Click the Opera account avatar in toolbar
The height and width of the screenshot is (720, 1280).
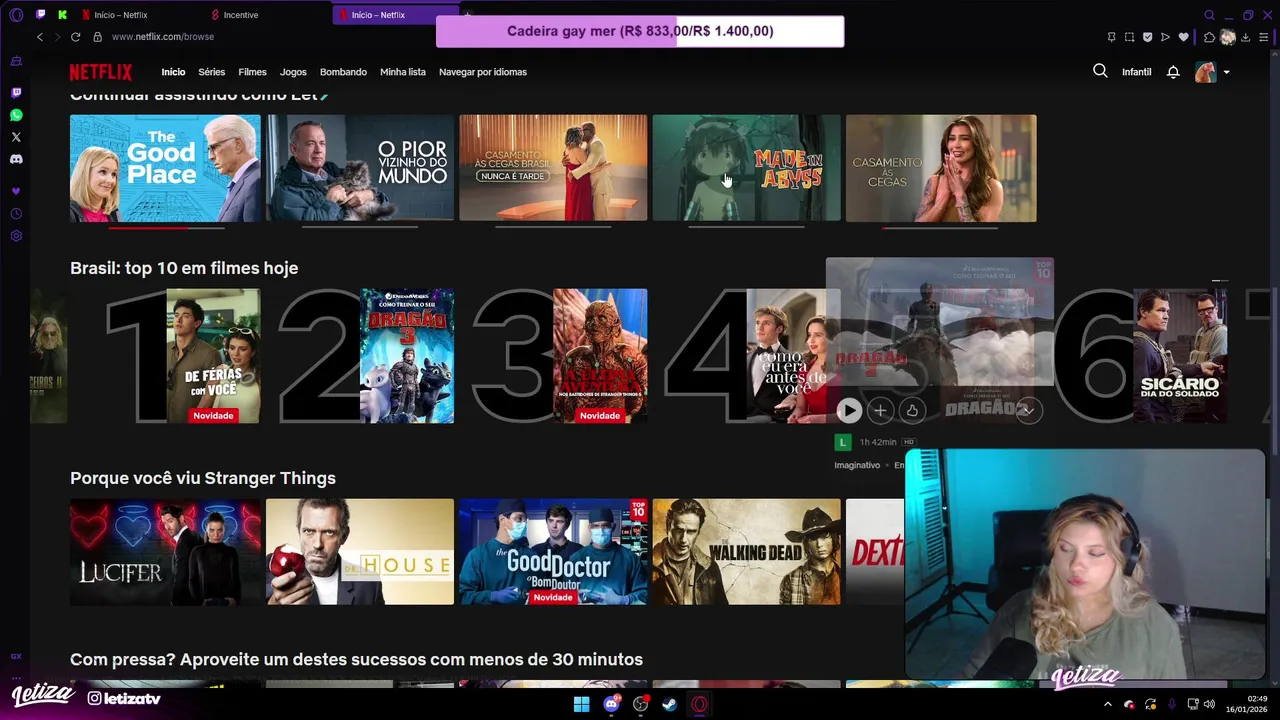[x=1228, y=37]
